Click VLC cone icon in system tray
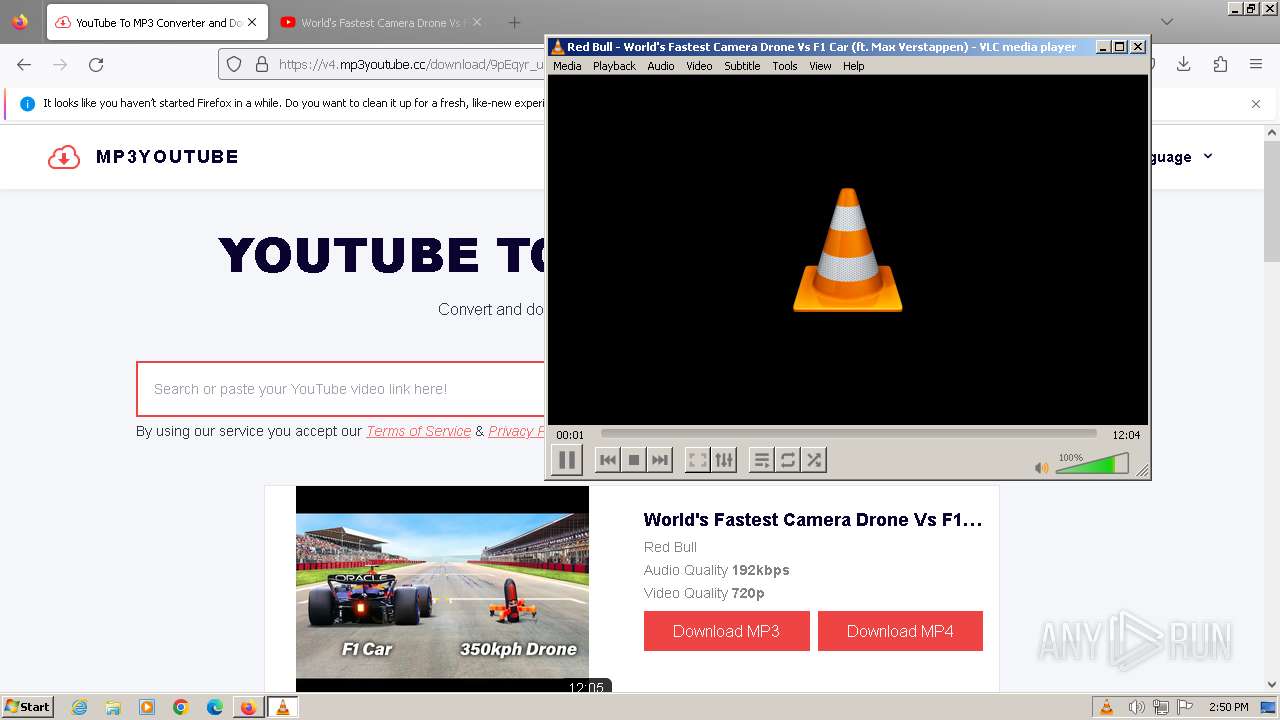 (1106, 707)
